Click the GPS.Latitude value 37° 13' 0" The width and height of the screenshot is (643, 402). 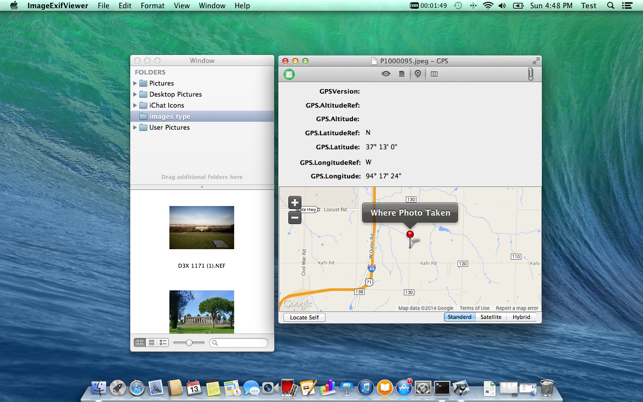pyautogui.click(x=381, y=147)
